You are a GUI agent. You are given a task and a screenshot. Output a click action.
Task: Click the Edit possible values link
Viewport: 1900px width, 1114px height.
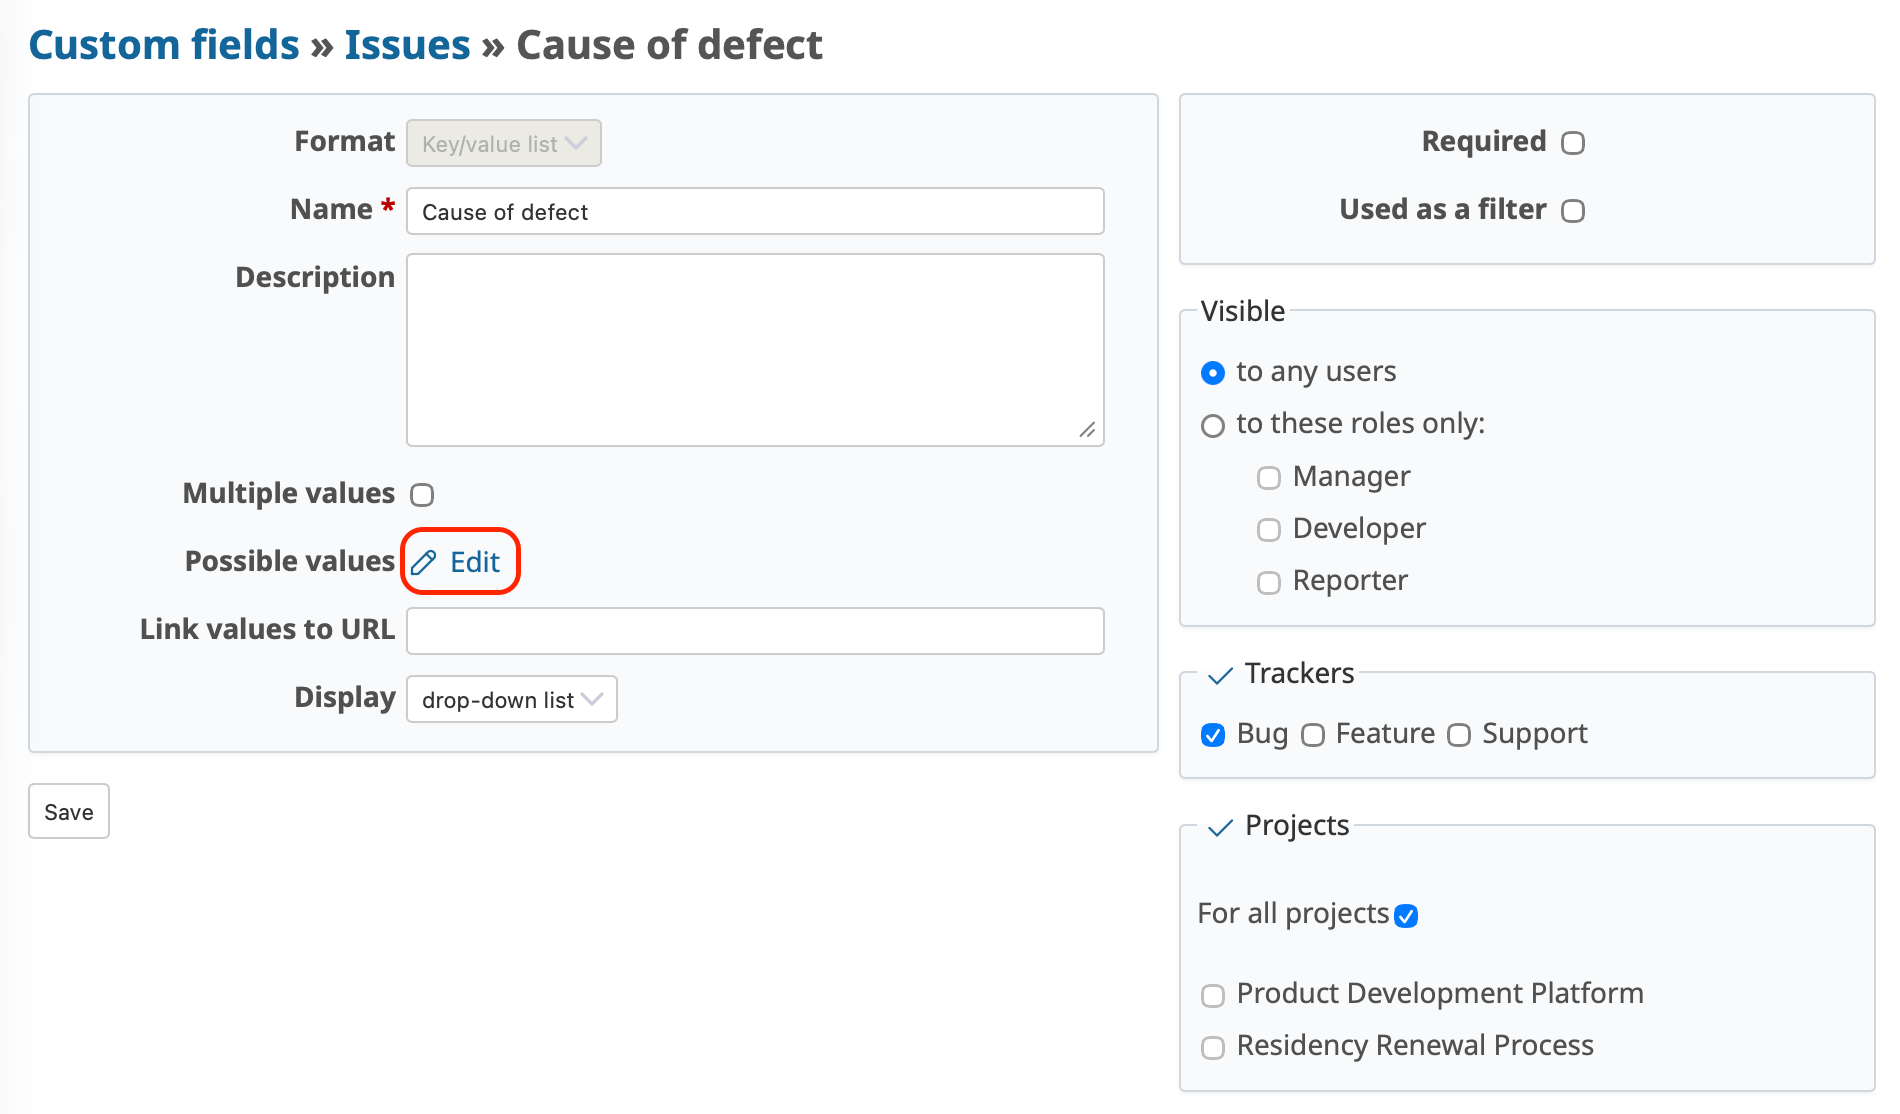[474, 562]
